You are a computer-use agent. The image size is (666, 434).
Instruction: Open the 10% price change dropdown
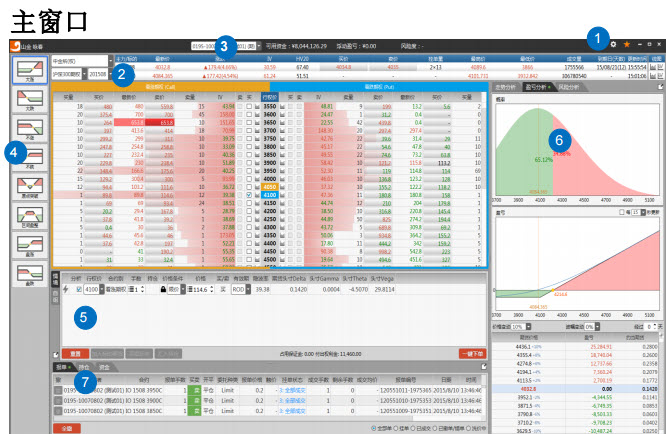528,327
